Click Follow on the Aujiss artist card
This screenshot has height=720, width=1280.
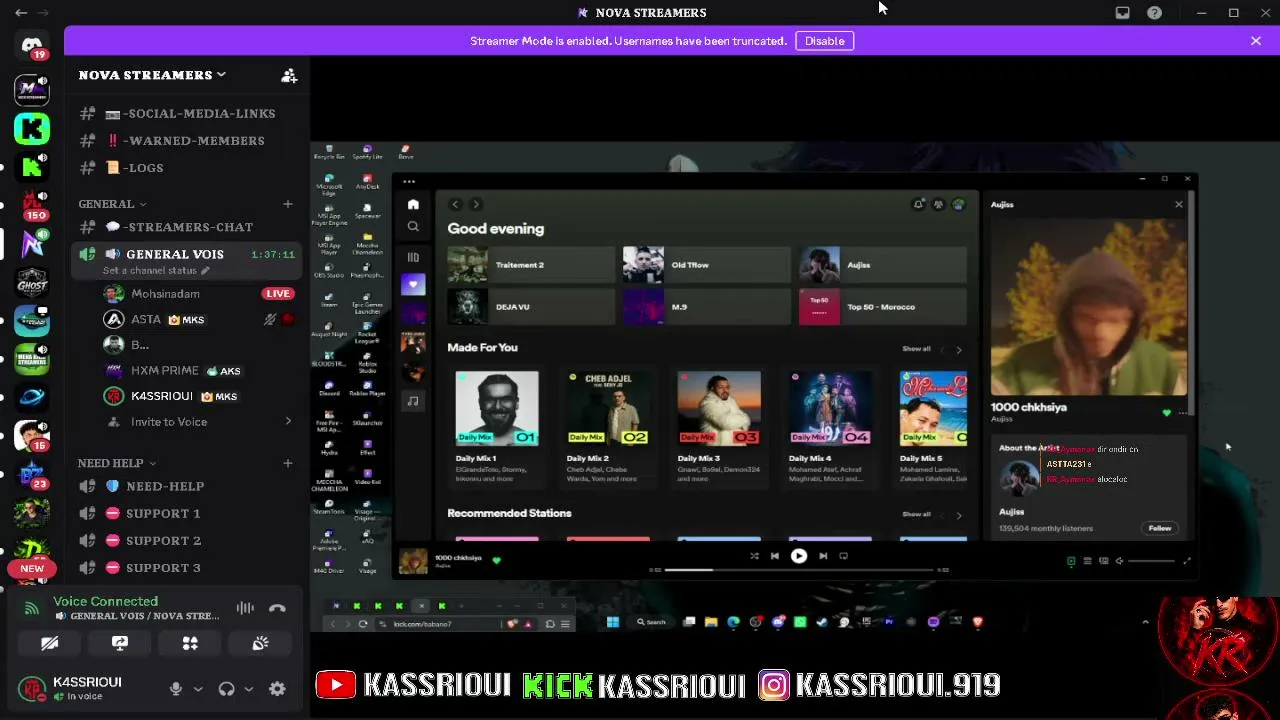click(1159, 528)
